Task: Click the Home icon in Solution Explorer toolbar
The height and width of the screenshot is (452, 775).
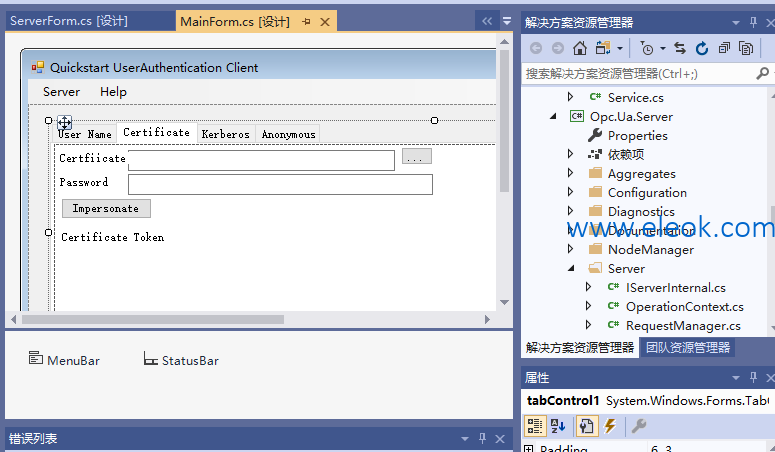Action: coord(580,48)
